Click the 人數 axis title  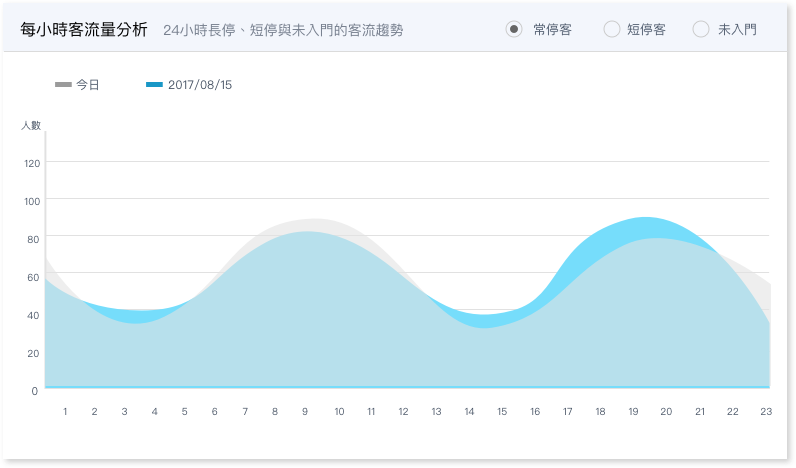click(x=31, y=125)
